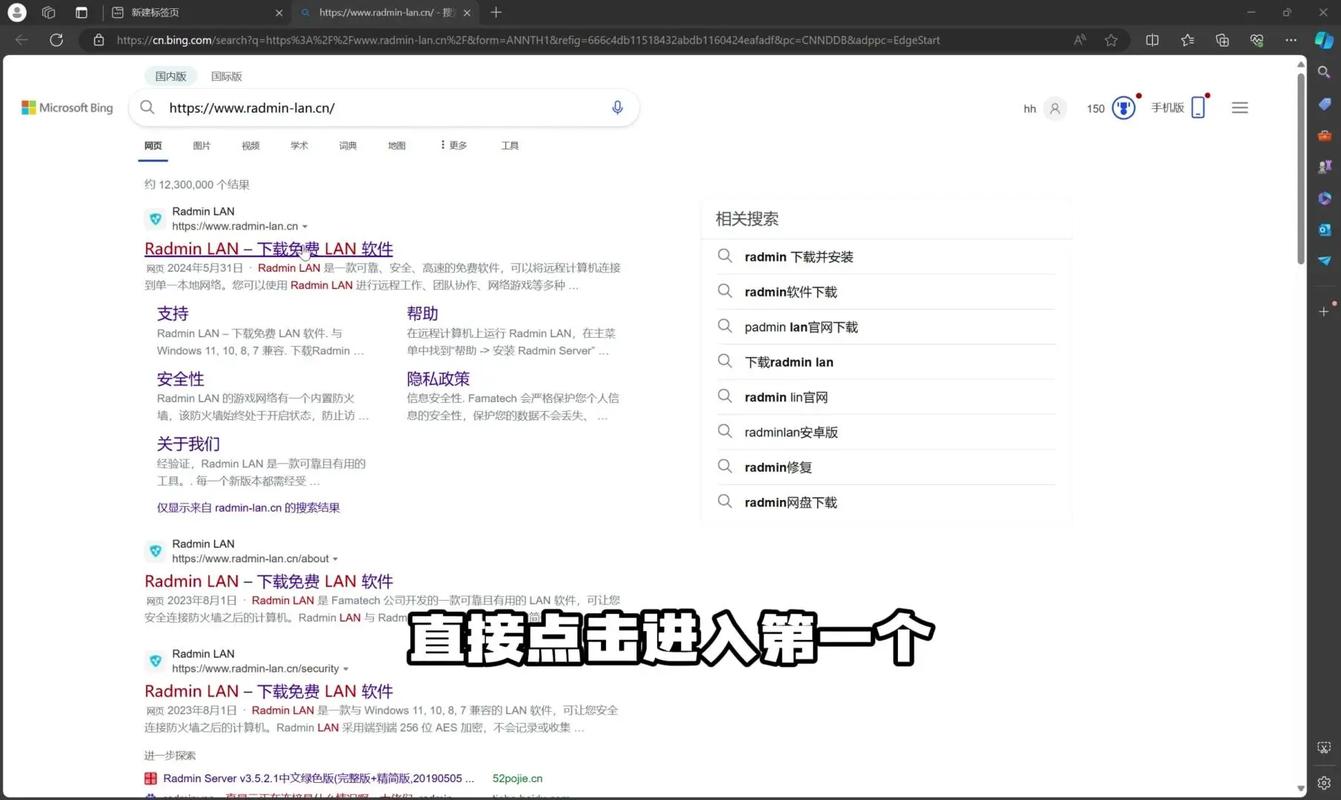Open the 安全性 sitelink
Screen dimensions: 1341x800
(180, 379)
